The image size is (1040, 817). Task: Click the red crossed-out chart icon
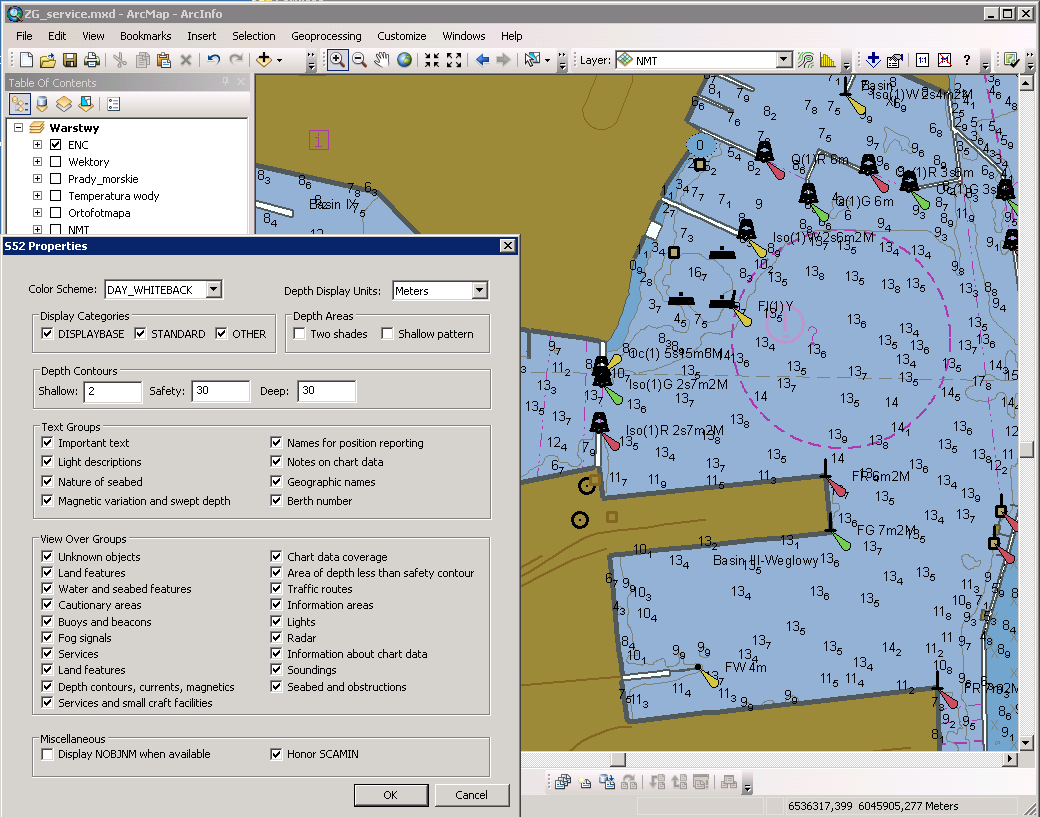point(944,60)
